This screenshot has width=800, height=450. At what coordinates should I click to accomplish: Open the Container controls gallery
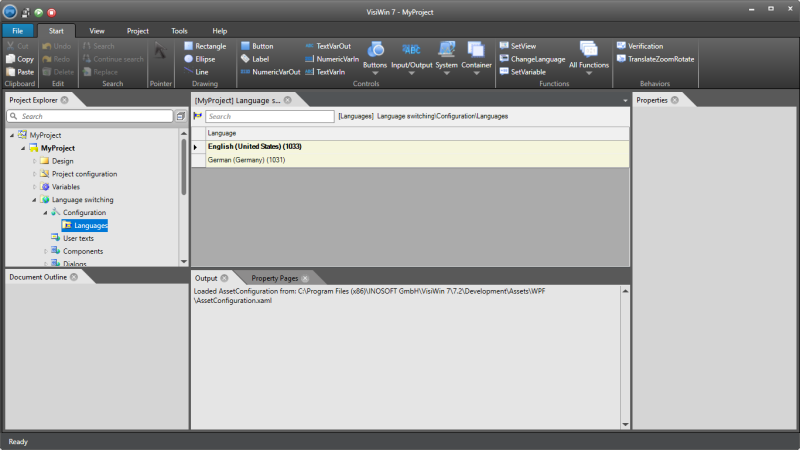coord(476,58)
